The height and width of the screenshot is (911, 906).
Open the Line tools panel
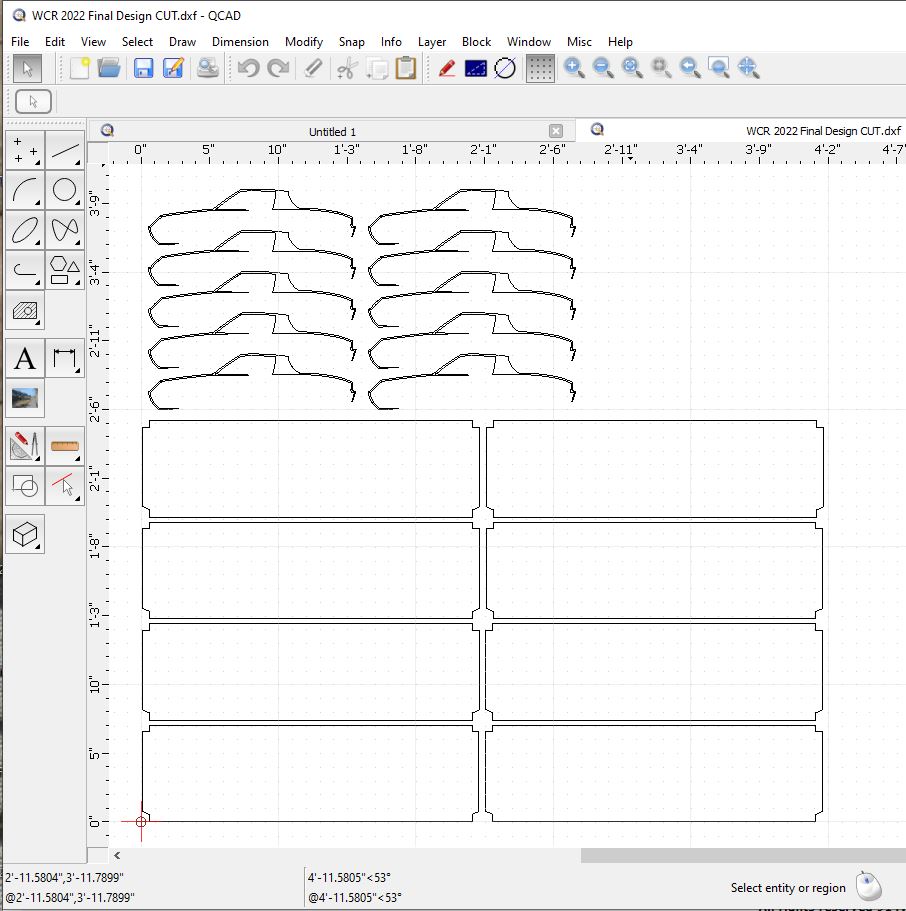tap(65, 151)
